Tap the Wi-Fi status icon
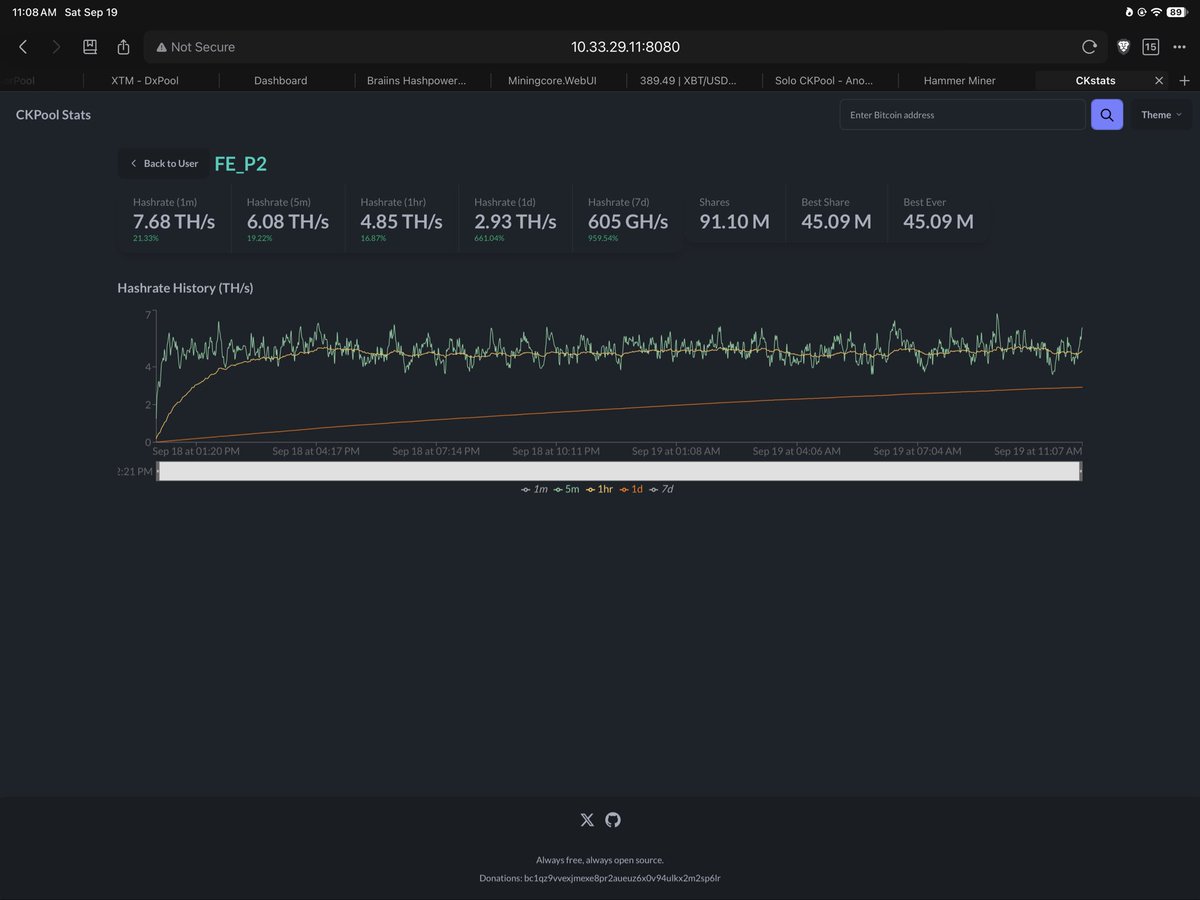This screenshot has width=1200, height=900. (x=1156, y=12)
